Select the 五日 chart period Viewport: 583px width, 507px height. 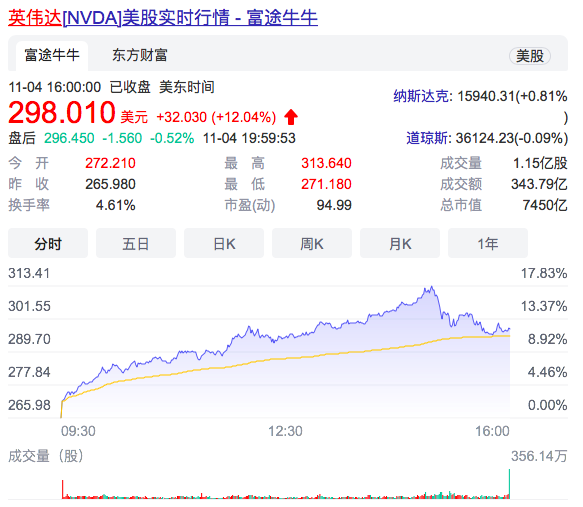(x=136, y=243)
